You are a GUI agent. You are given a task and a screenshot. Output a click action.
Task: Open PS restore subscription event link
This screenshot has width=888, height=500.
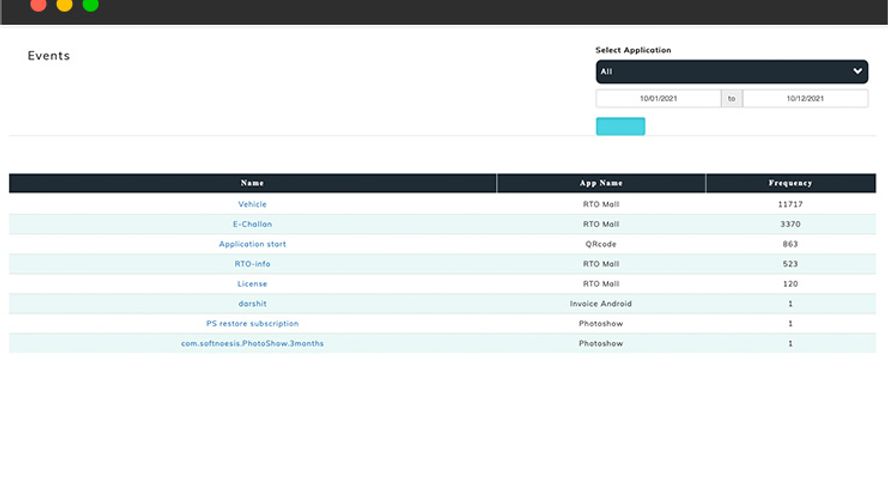pyautogui.click(x=252, y=324)
